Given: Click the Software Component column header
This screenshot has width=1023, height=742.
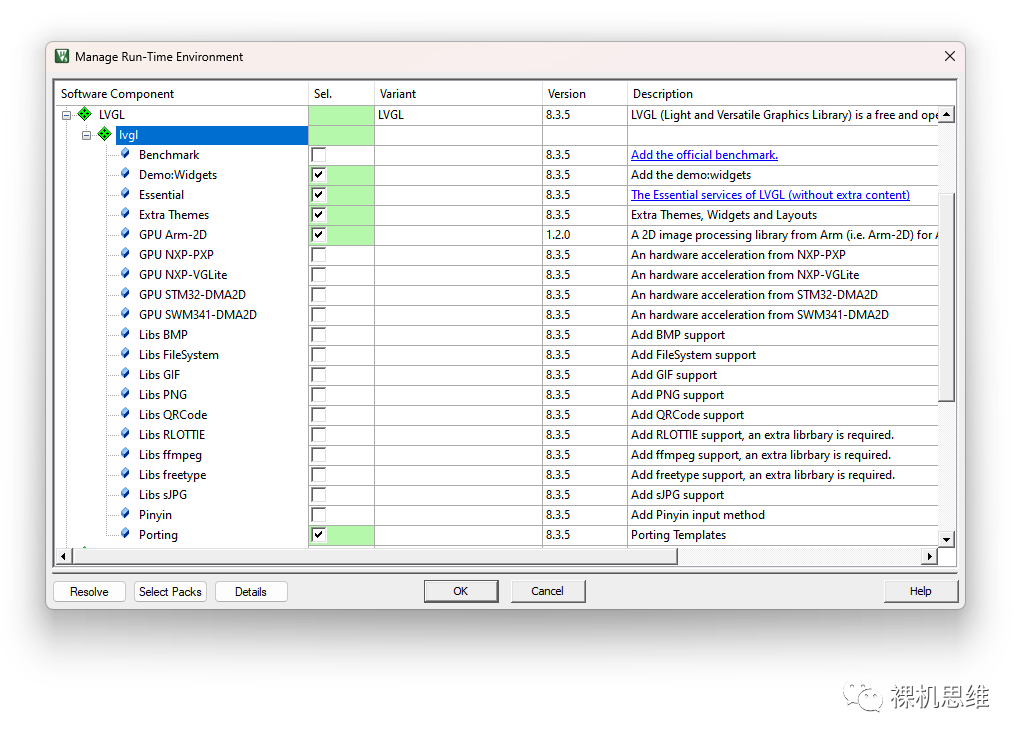Looking at the screenshot, I should 181,93.
